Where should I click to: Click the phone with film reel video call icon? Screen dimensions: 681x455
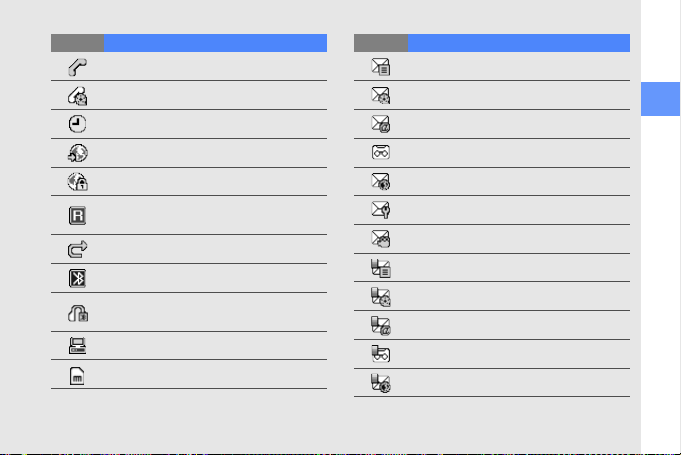pyautogui.click(x=78, y=96)
